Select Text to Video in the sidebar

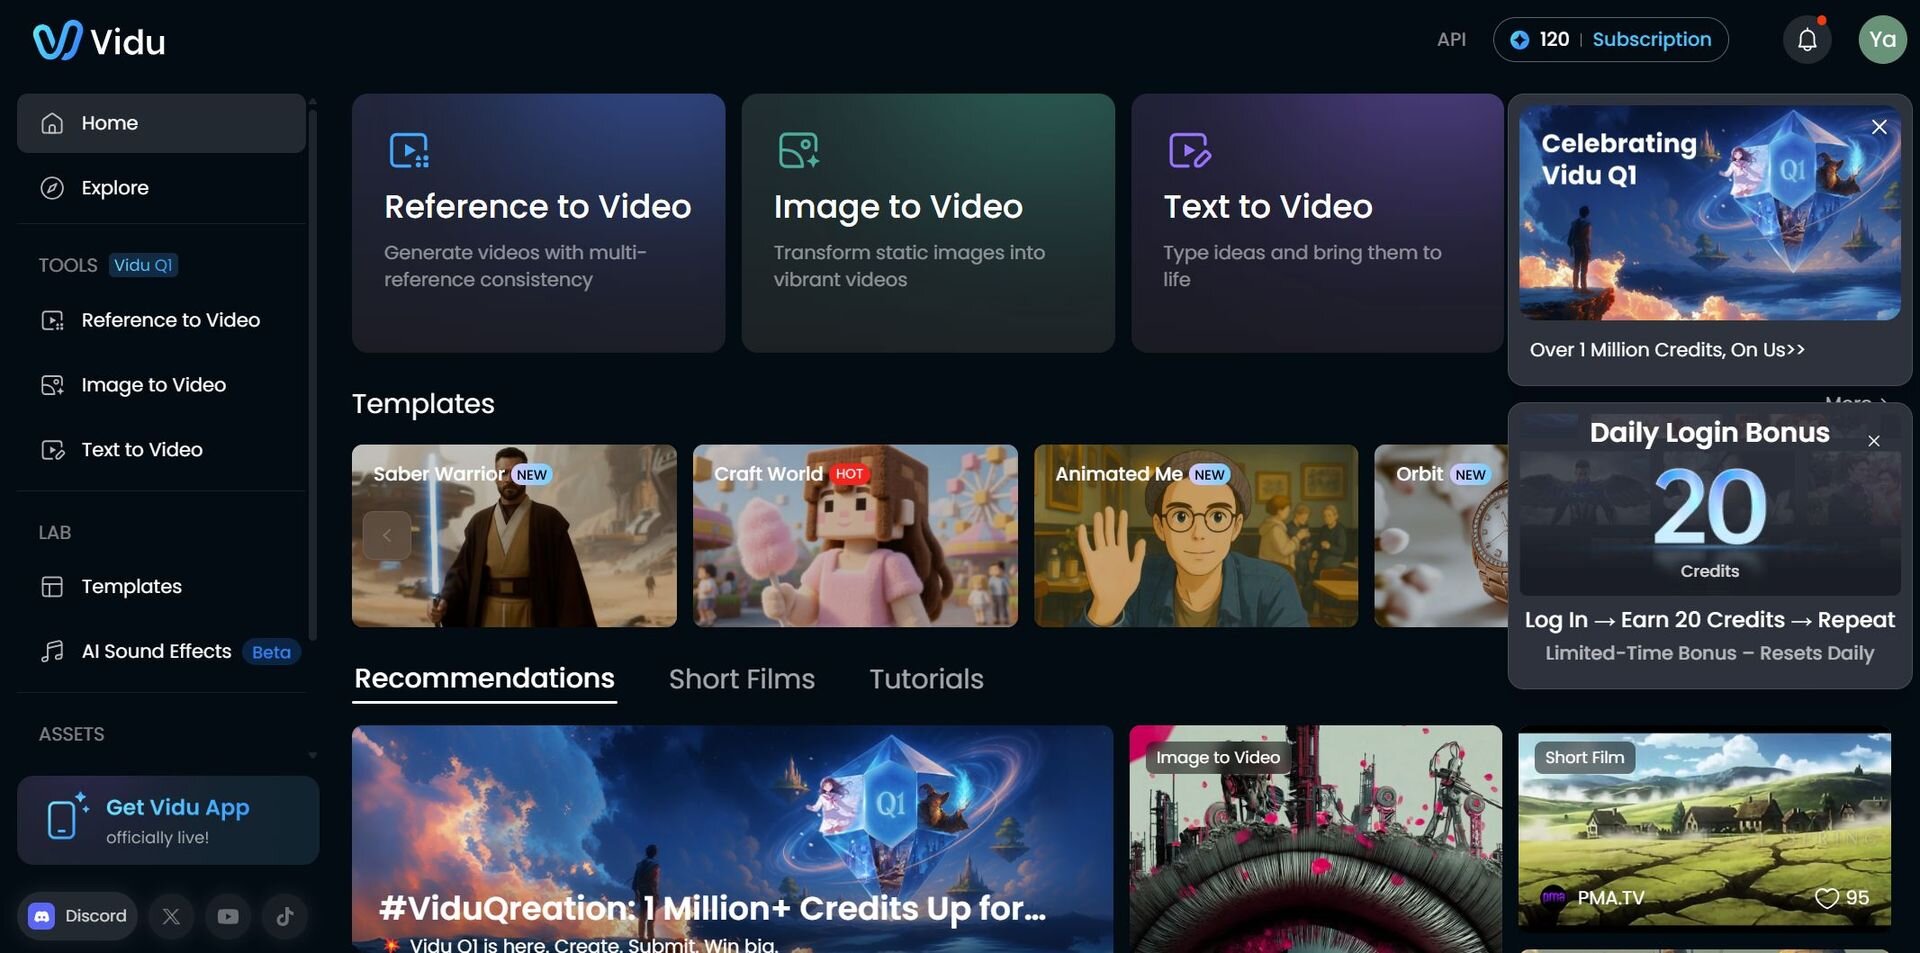pyautogui.click(x=161, y=450)
